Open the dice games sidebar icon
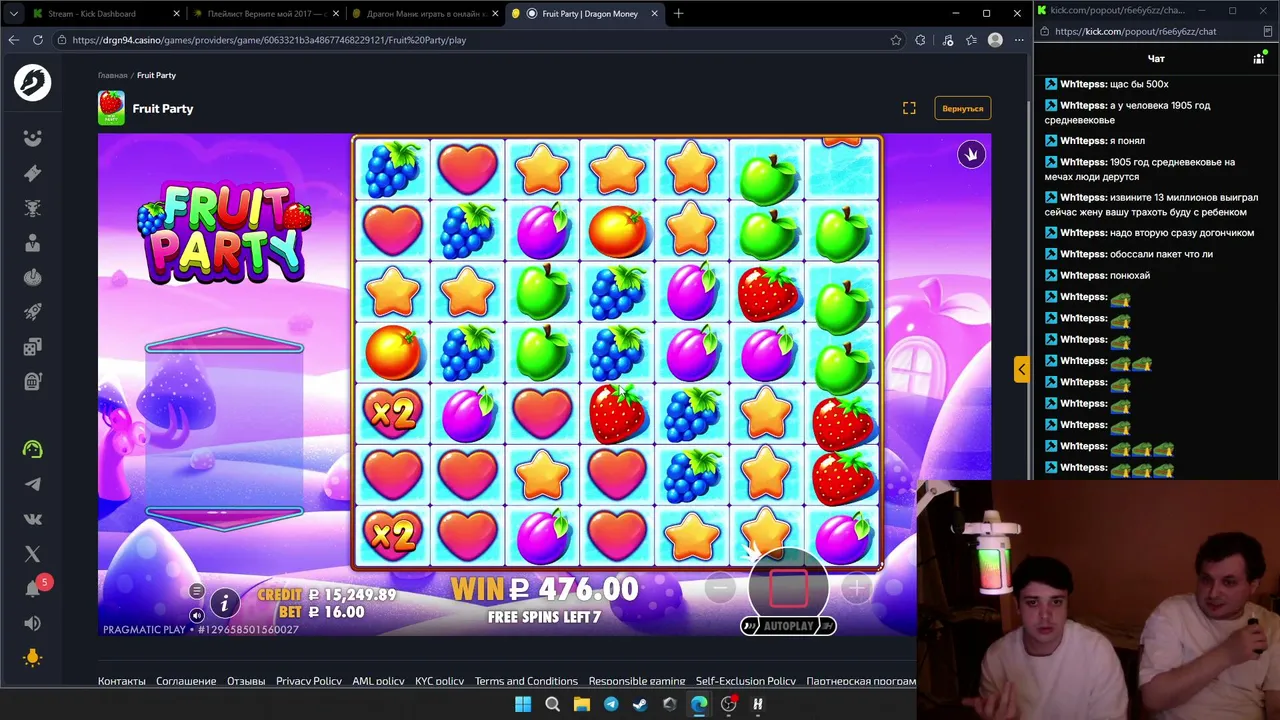The height and width of the screenshot is (720, 1280). pos(32,347)
